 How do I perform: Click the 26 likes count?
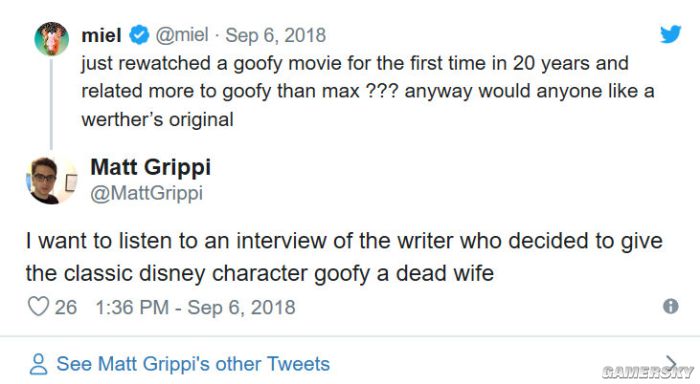[x=66, y=307]
